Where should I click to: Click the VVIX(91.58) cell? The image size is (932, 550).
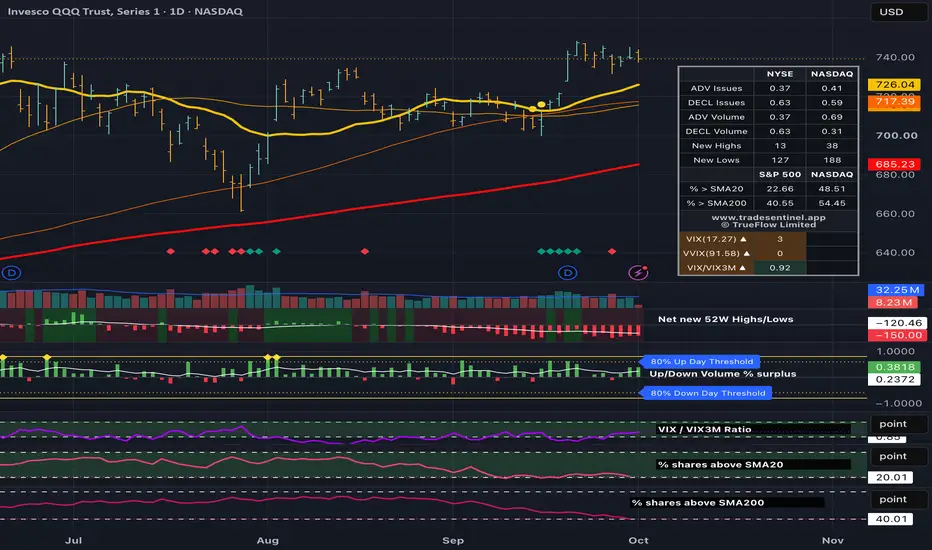coord(716,253)
